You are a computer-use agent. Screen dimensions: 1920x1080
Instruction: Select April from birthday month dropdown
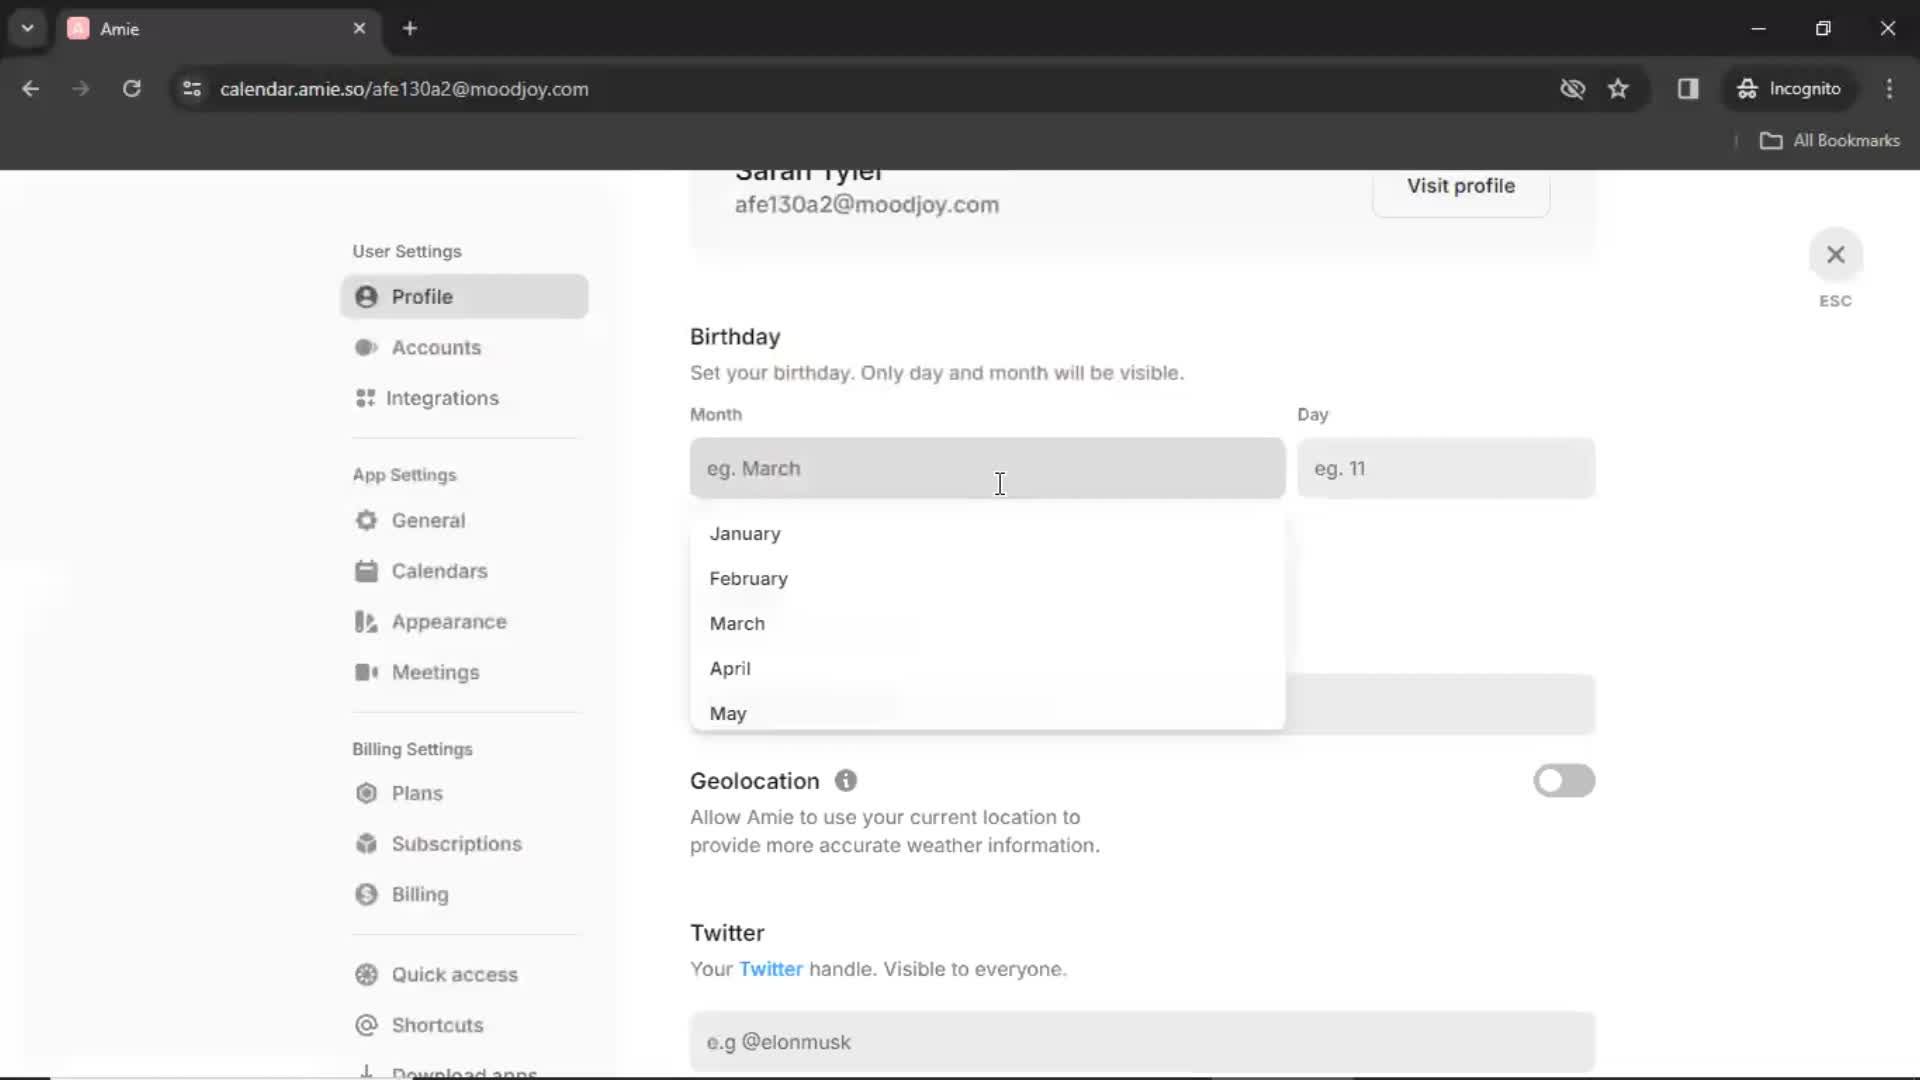pyautogui.click(x=731, y=669)
